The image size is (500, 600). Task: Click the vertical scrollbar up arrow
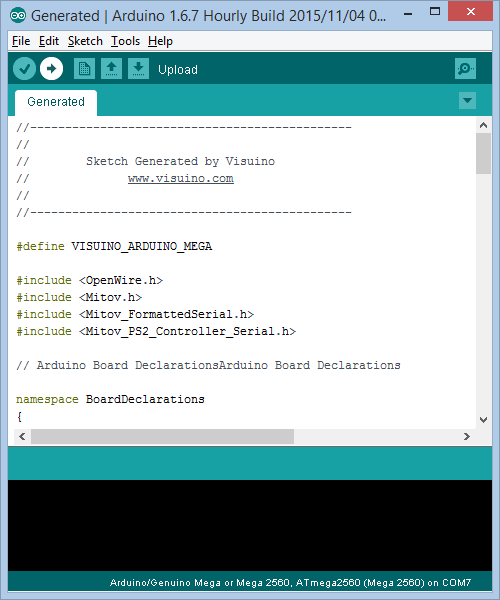point(484,125)
